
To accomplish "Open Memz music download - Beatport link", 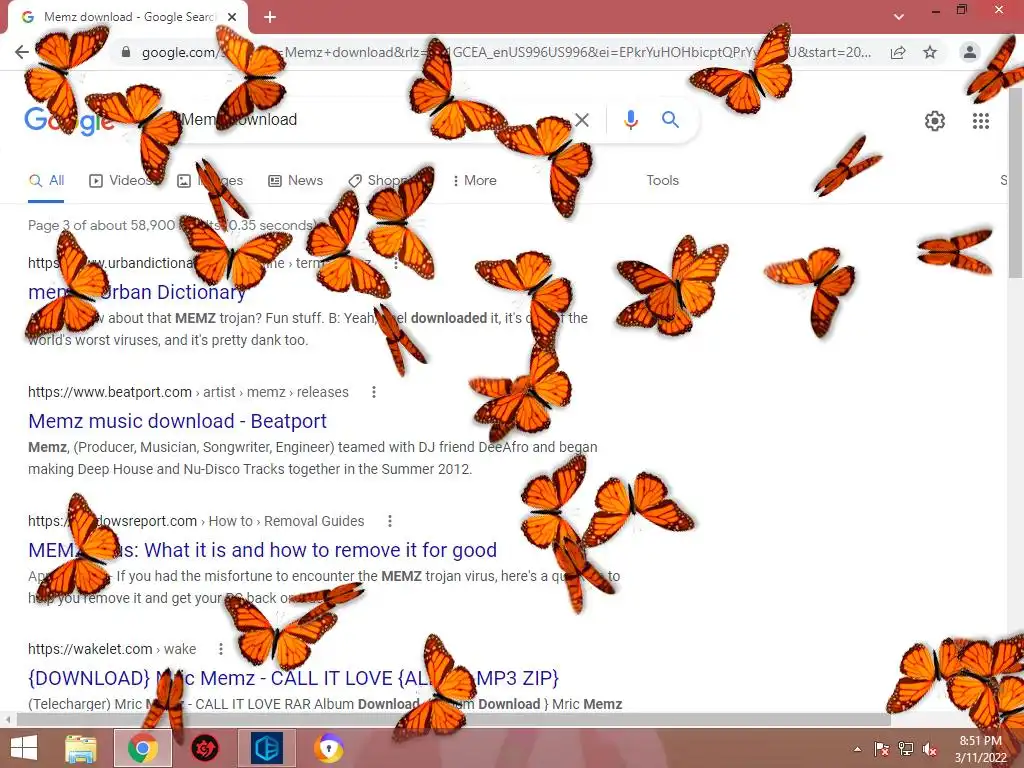I will (177, 421).
